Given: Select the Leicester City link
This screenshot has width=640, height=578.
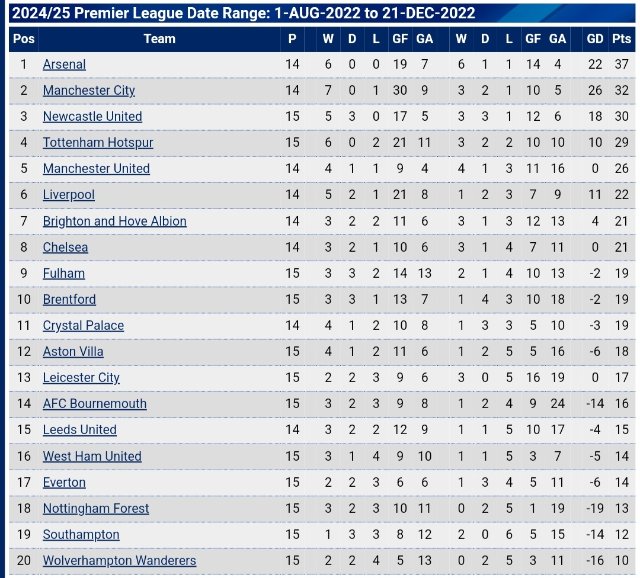Looking at the screenshot, I should pyautogui.click(x=81, y=378).
